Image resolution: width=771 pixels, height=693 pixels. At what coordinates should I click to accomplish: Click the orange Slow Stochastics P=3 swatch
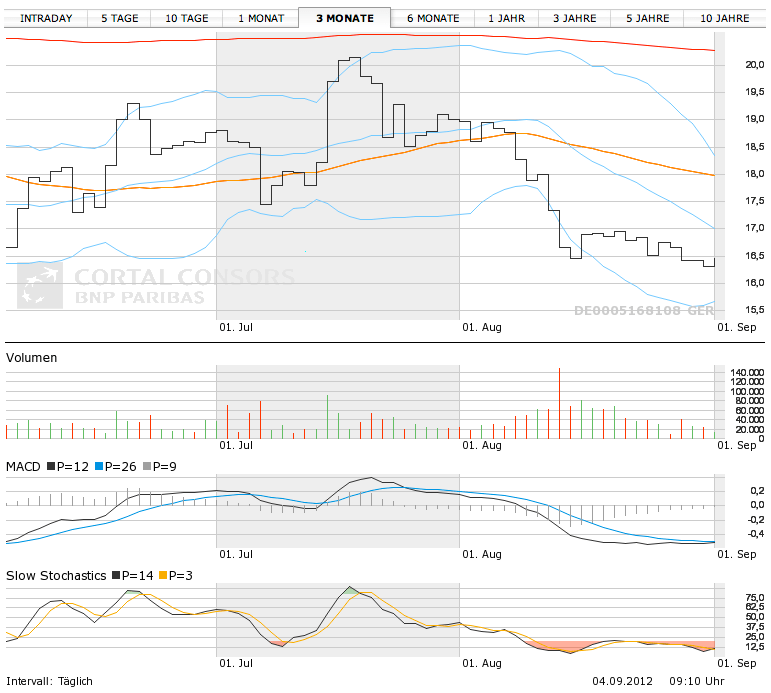[166, 575]
